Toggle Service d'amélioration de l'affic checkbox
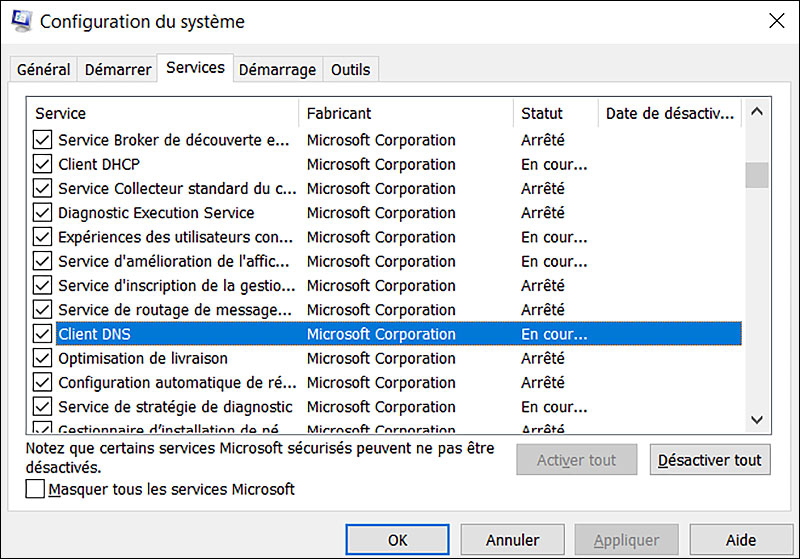Screen dimensions: 800x559 [x=42, y=261]
